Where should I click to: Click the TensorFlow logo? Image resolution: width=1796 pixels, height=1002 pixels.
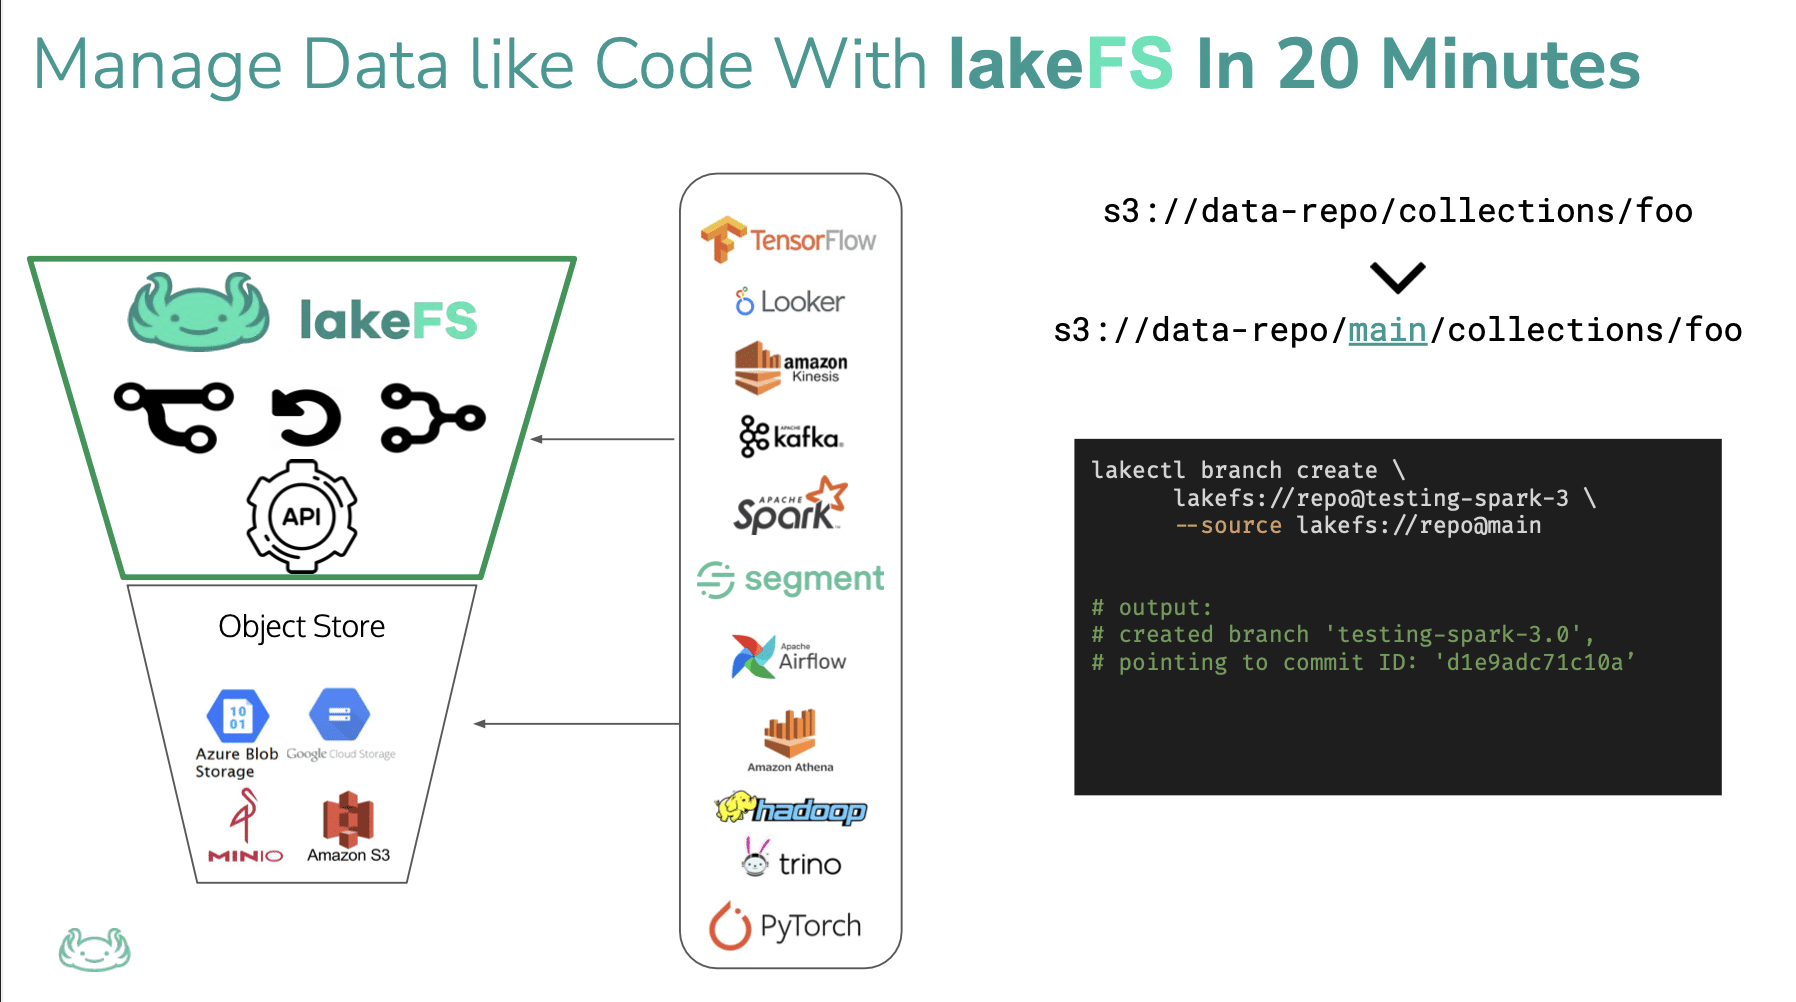point(788,240)
